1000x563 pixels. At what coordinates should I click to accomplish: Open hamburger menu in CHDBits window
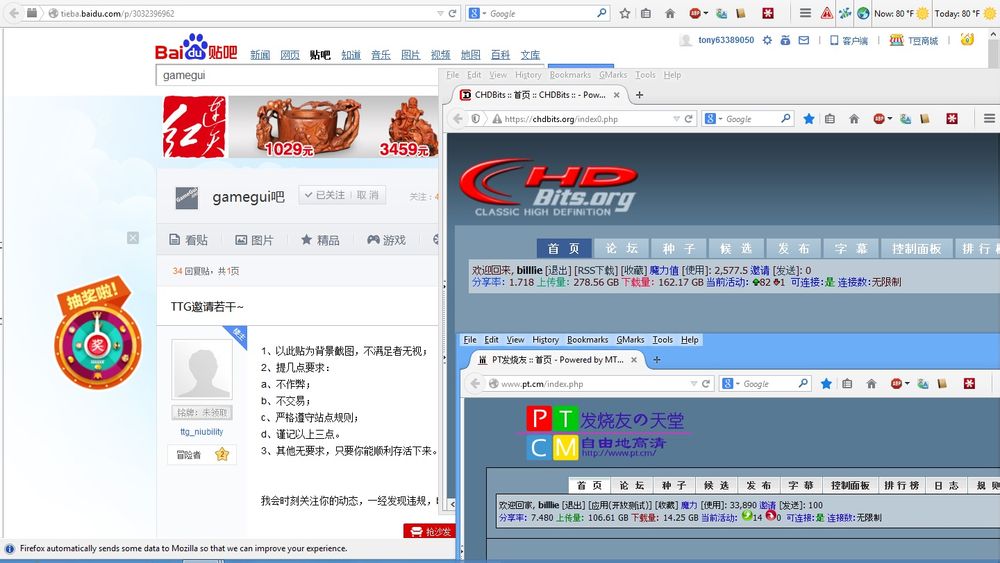pyautogui.click(x=989, y=119)
